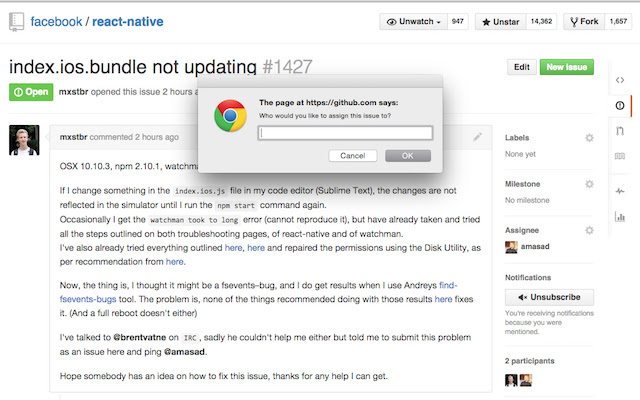Click the Unsubscribe button
640x400 pixels.
point(549,297)
